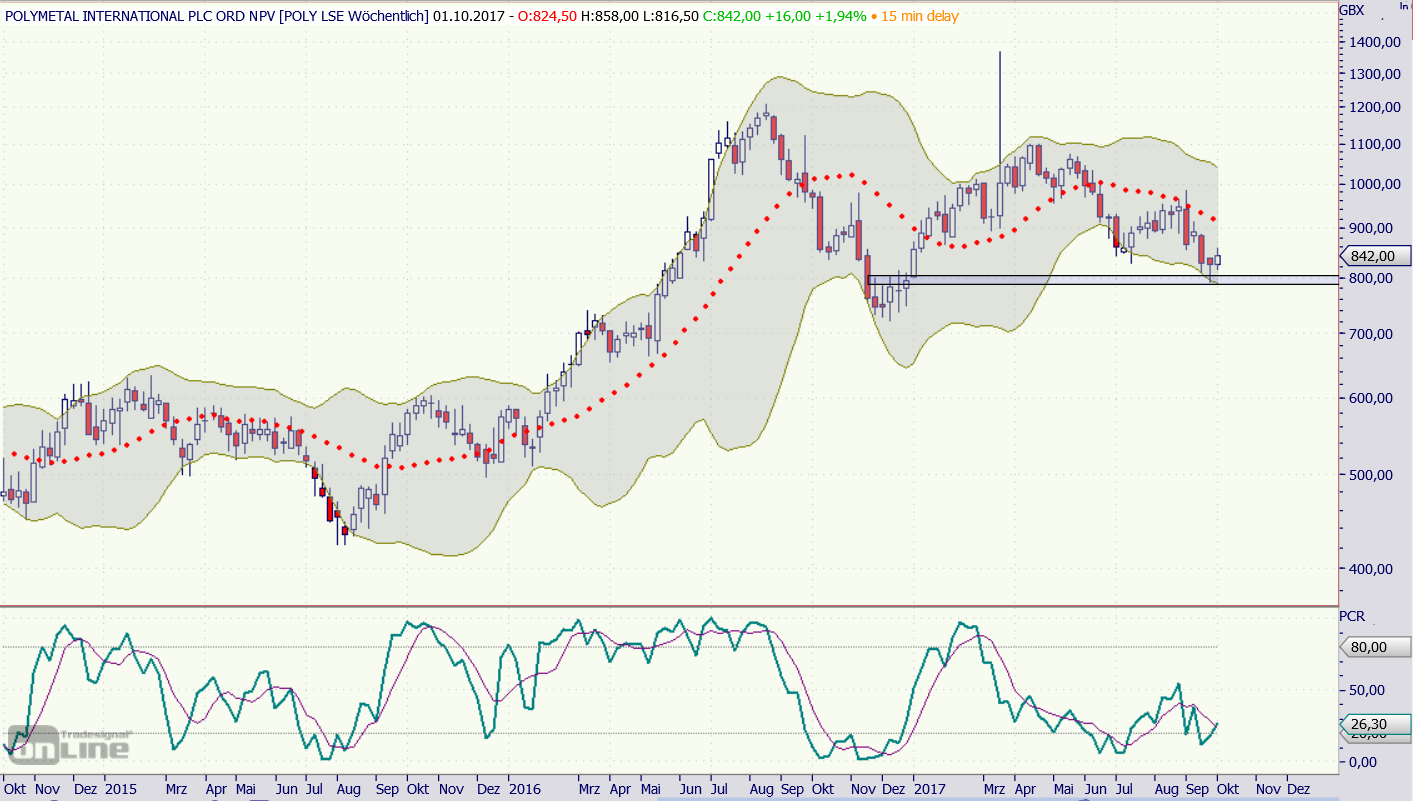Screen dimensions: 1413x801
Task: Click the 15 min delay notice
Action: [920, 16]
